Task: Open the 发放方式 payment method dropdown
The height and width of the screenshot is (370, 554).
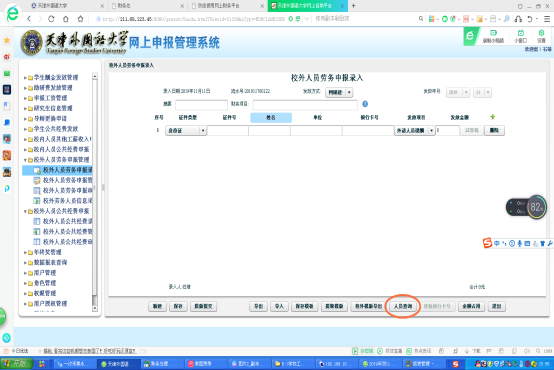Action: pyautogui.click(x=339, y=92)
